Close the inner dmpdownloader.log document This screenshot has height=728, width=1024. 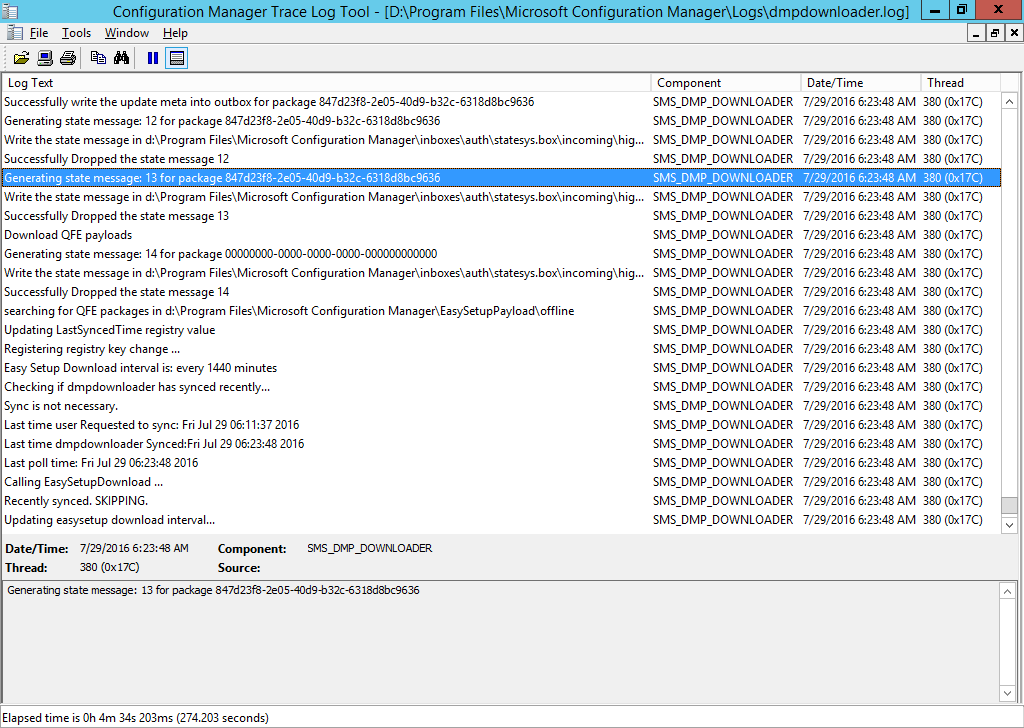pyautogui.click(x=1014, y=33)
